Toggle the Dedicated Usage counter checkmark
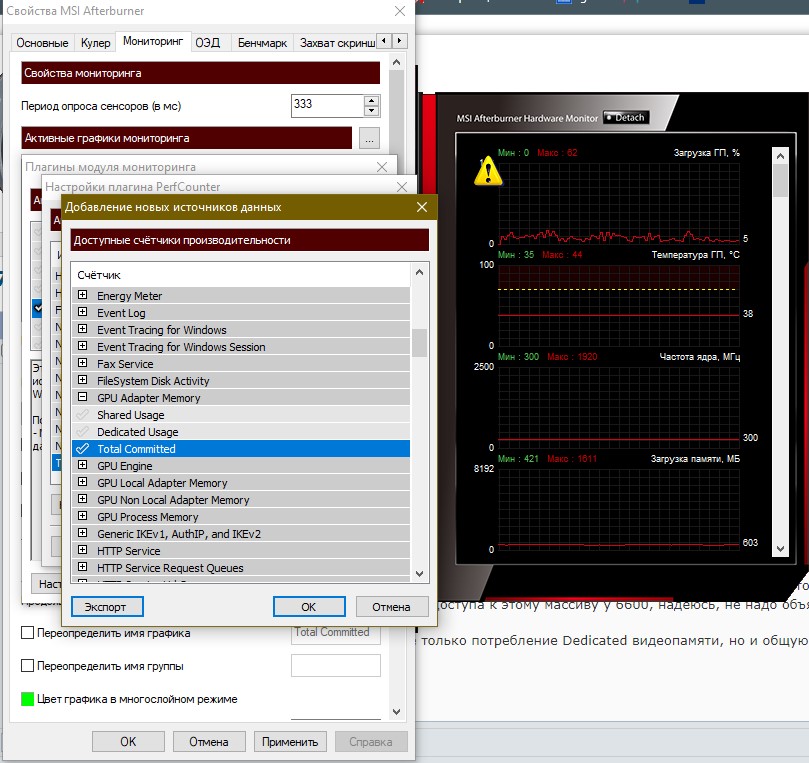This screenshot has width=809, height=763. click(x=82, y=432)
